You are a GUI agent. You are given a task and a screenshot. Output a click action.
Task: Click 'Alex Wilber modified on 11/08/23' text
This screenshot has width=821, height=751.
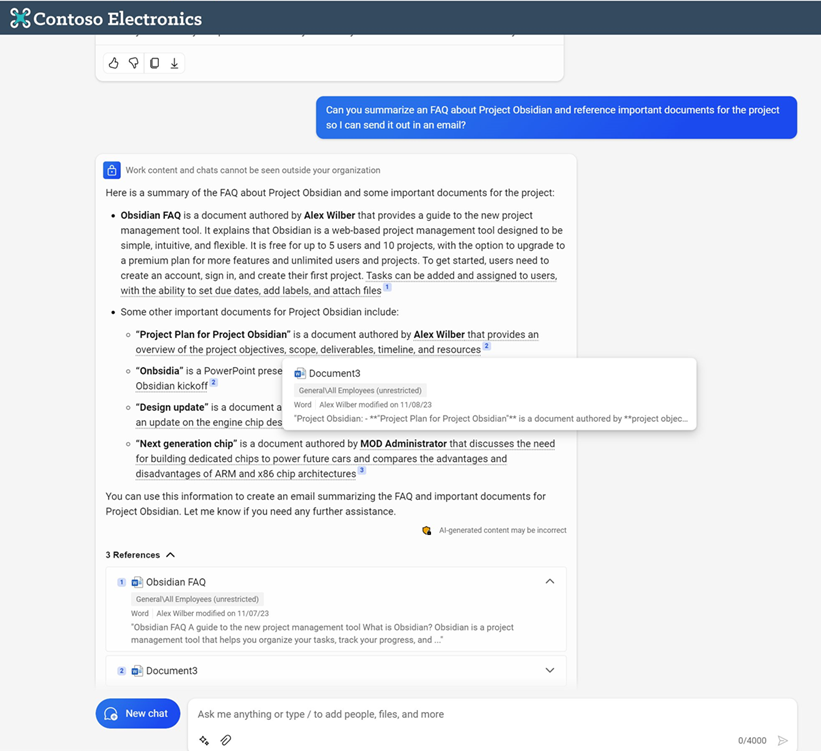coord(375,405)
